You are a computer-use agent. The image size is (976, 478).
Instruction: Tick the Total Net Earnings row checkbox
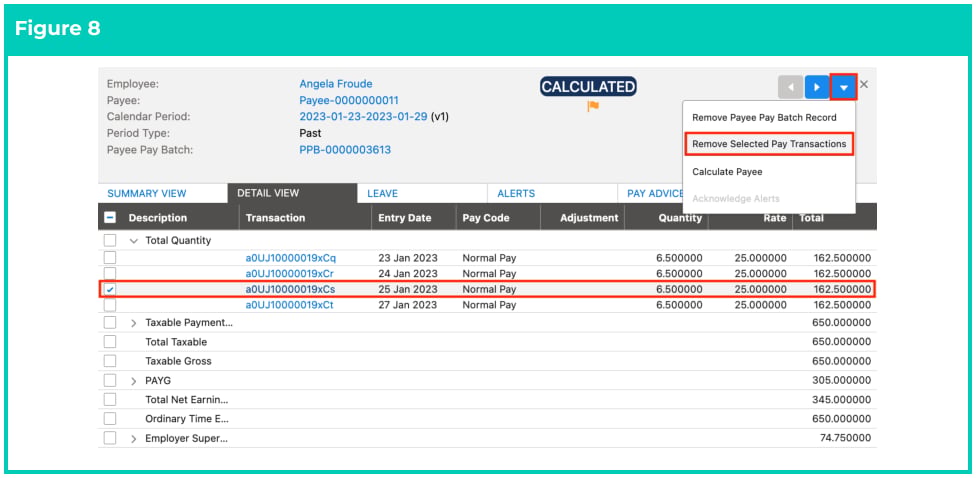110,400
